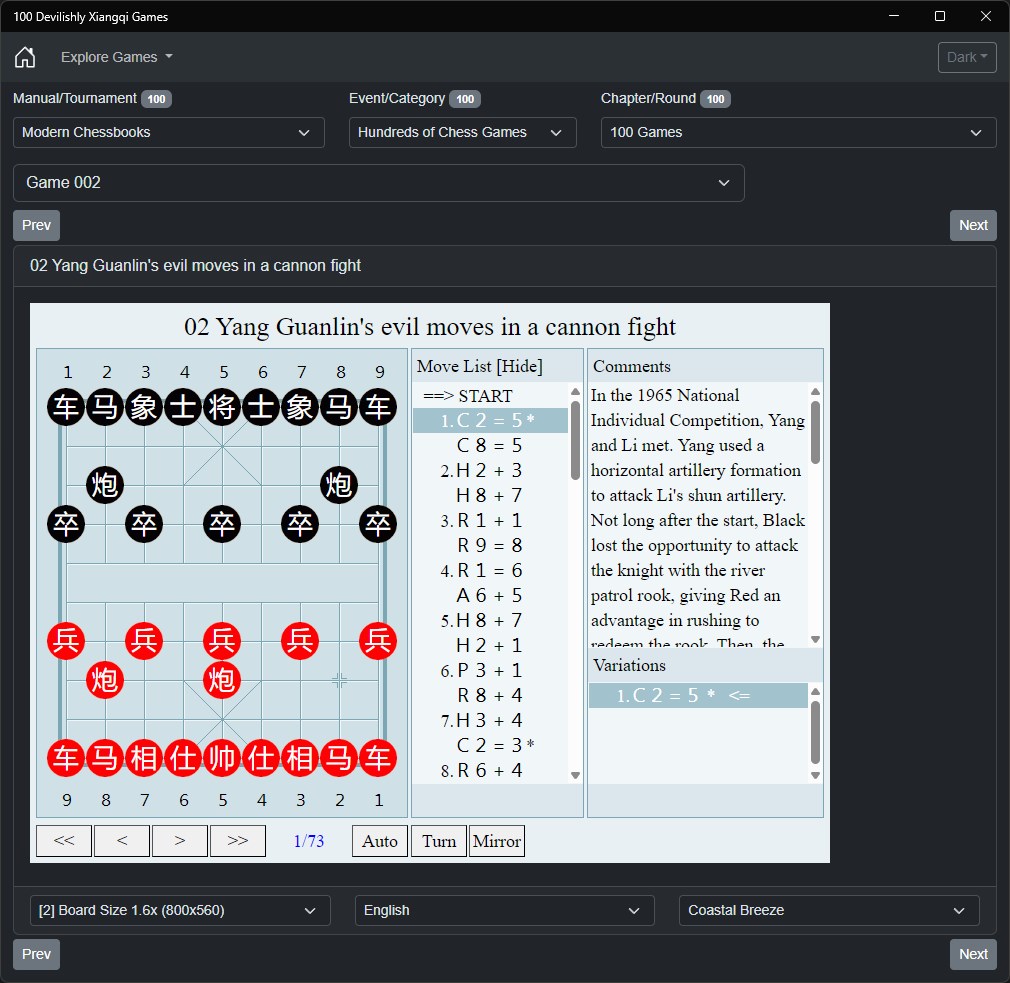Screen dimensions: 1010x983
Task: Expand the Hundreds of Chess Games dropdown
Action: tap(462, 133)
